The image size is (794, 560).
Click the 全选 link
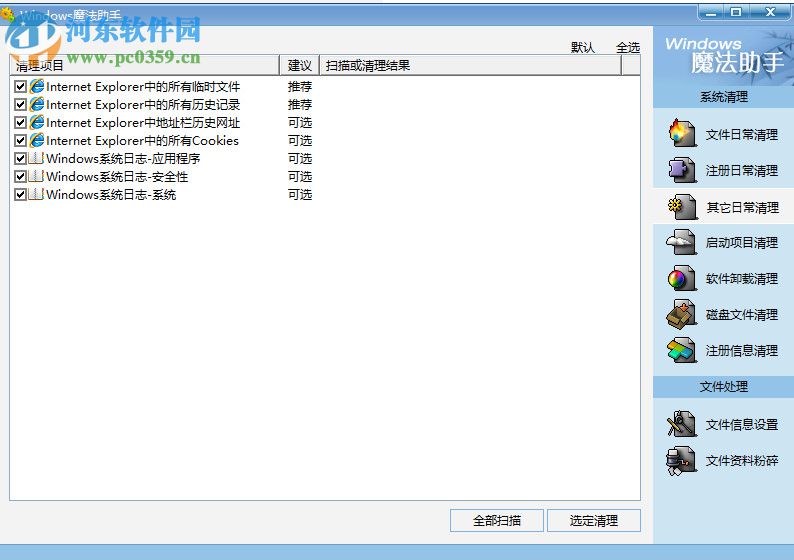point(628,47)
